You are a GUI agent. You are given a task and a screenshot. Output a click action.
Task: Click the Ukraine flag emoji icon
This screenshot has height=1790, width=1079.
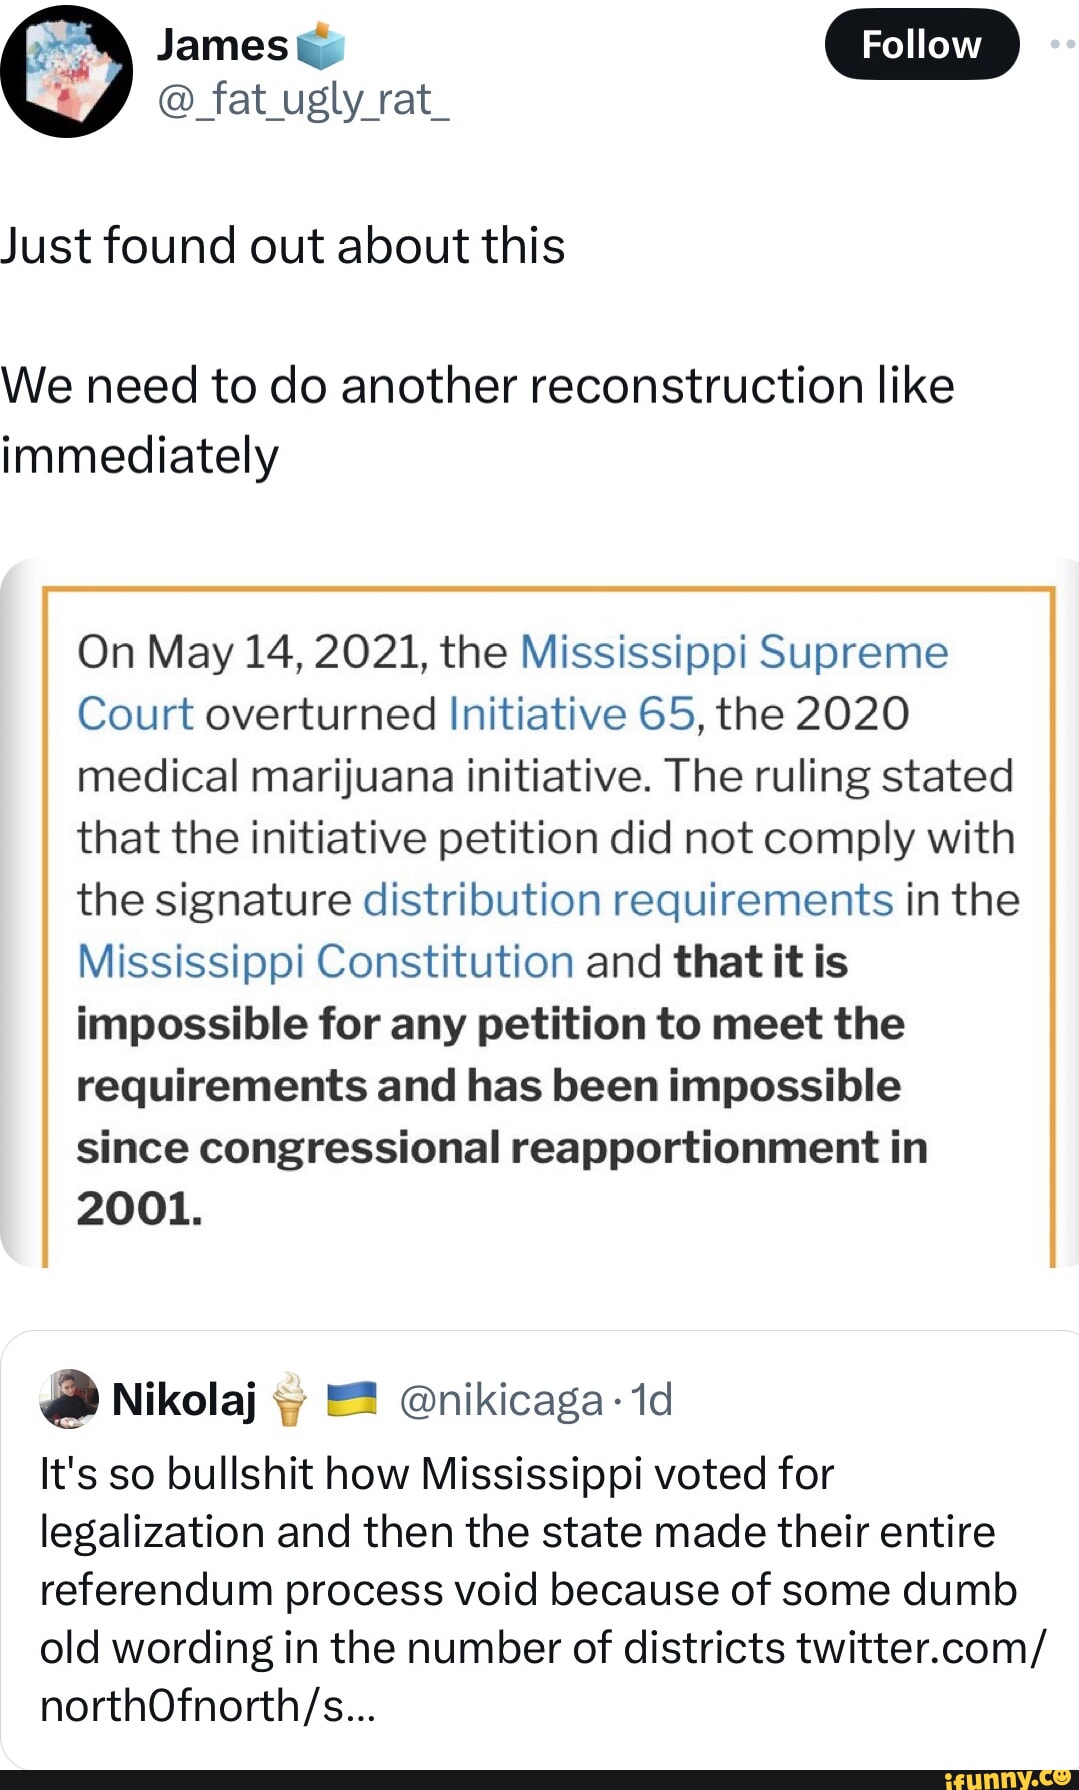click(352, 1398)
